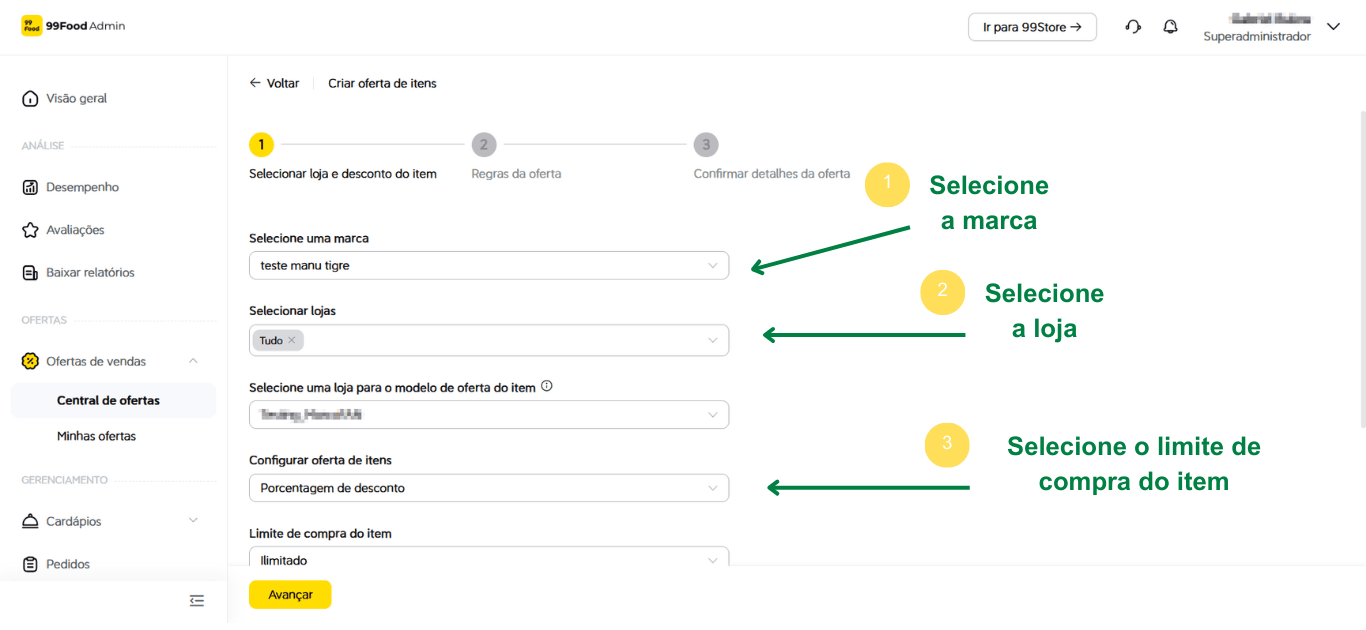The height and width of the screenshot is (630, 1366).
Task: Select Central de ofertas menu item
Action: tap(108, 400)
